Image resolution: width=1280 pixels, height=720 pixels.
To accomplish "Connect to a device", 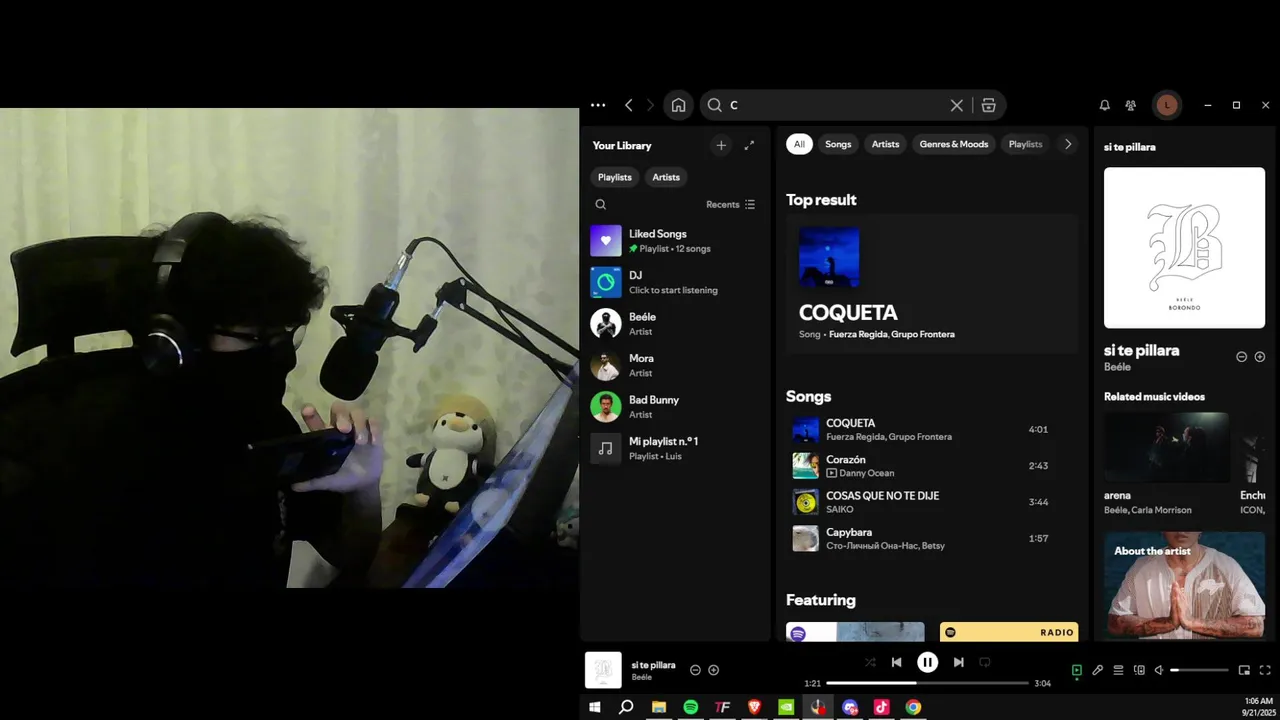I will (x=1139, y=670).
